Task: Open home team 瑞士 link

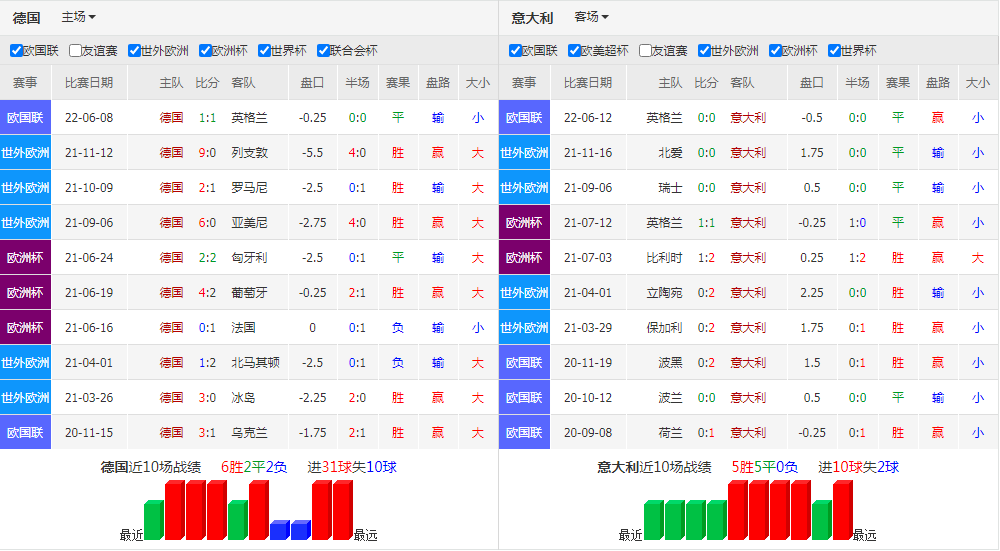Action: coord(670,187)
